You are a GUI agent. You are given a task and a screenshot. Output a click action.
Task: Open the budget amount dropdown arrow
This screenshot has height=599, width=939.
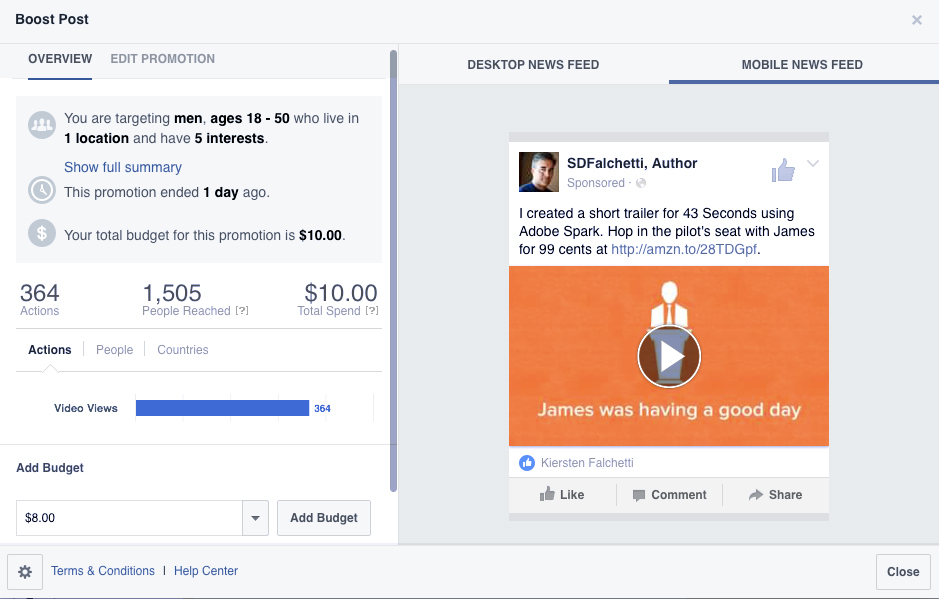point(255,518)
